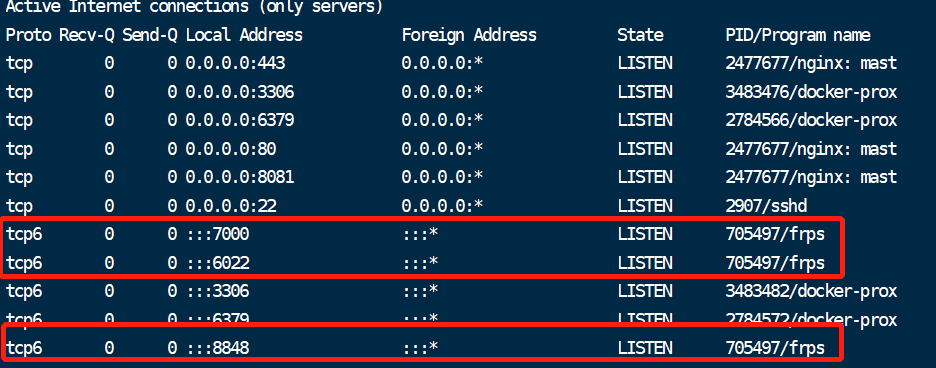Select local address :::3306
936x368 pixels.
(217, 292)
